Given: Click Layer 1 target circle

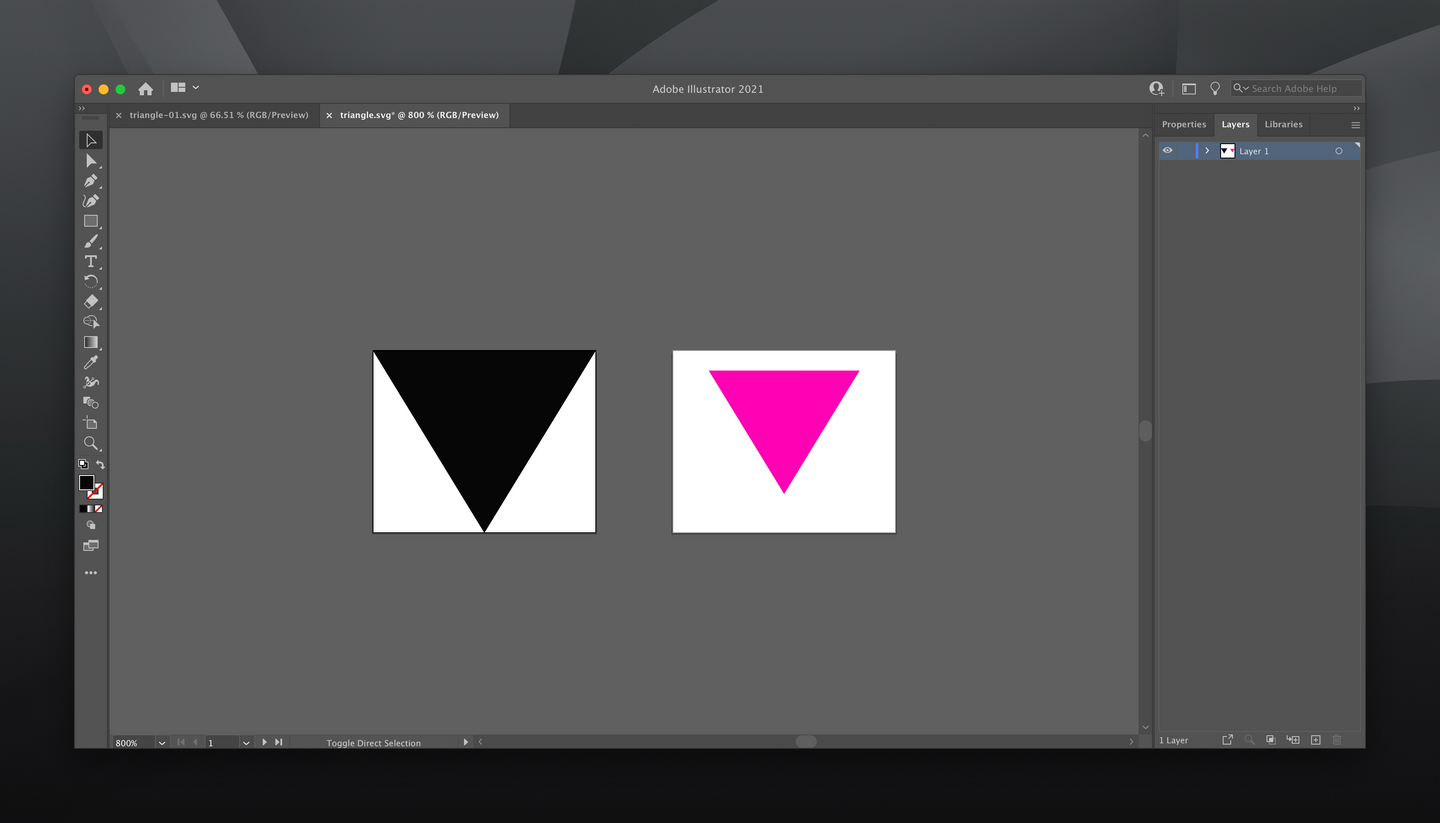Looking at the screenshot, I should click(x=1339, y=151).
